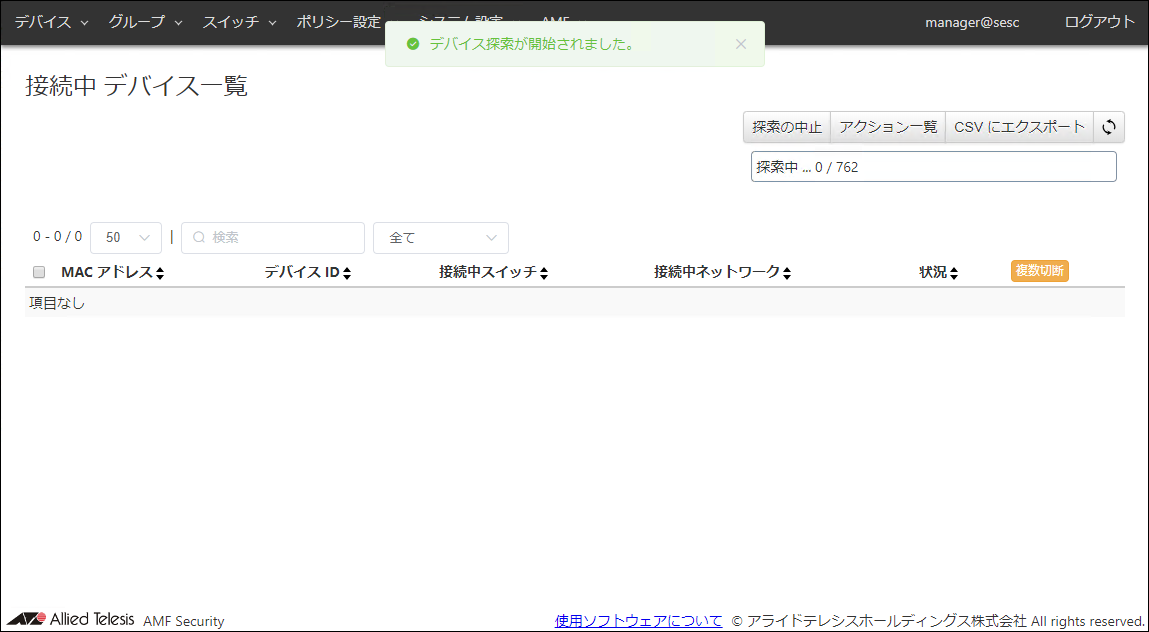Sort by デバイス ID column arrows

(x=346, y=273)
